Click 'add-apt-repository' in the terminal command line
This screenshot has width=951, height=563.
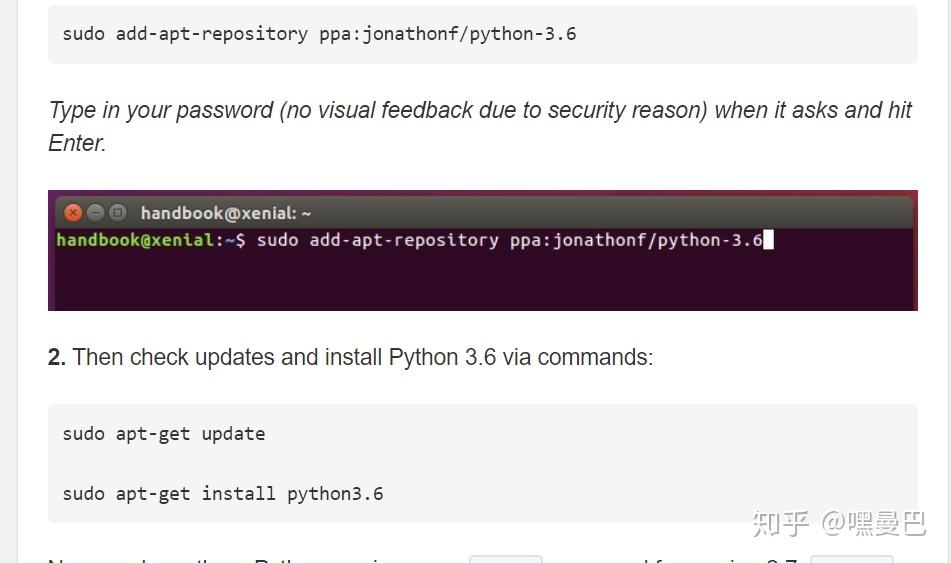404,241
